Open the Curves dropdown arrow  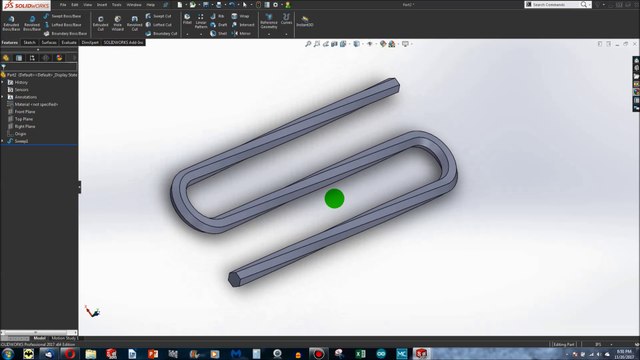(287, 34)
